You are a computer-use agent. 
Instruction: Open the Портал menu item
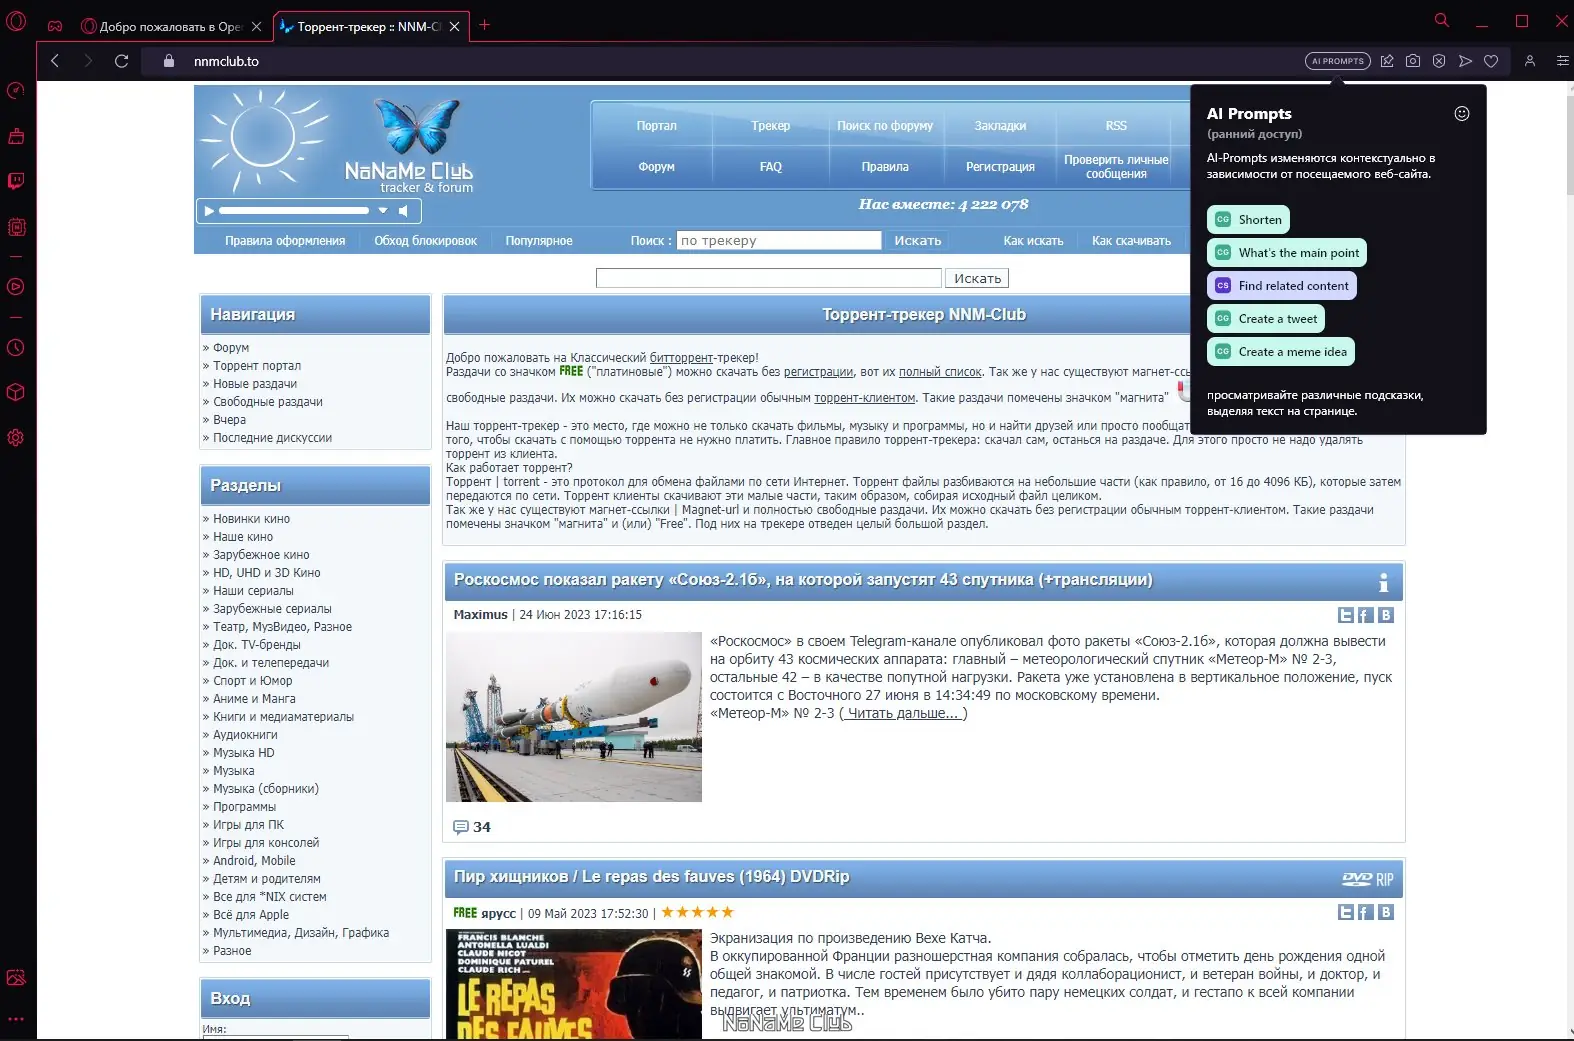pos(657,126)
